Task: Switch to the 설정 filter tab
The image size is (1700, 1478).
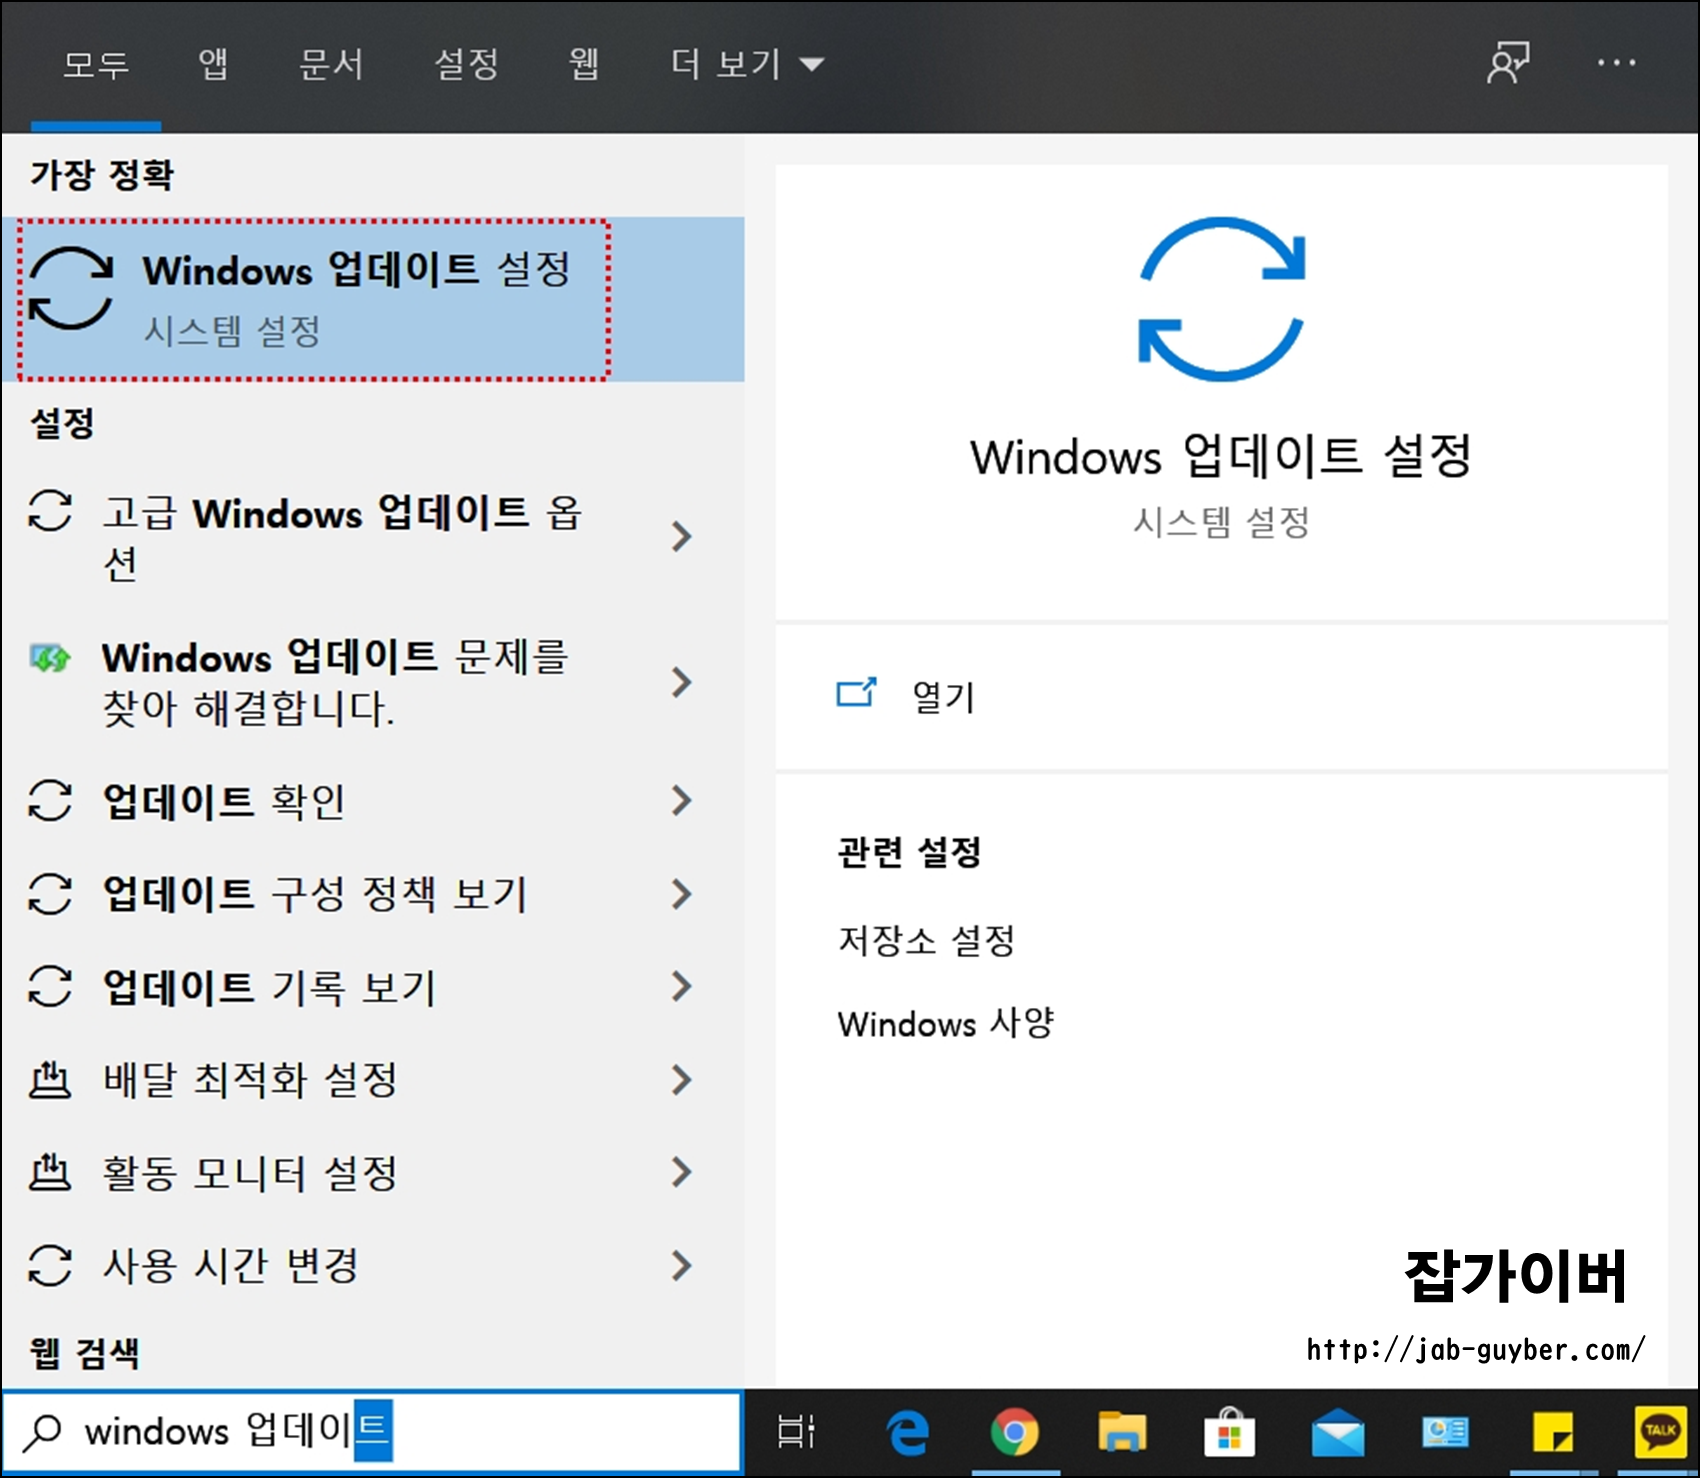Action: coord(466,64)
